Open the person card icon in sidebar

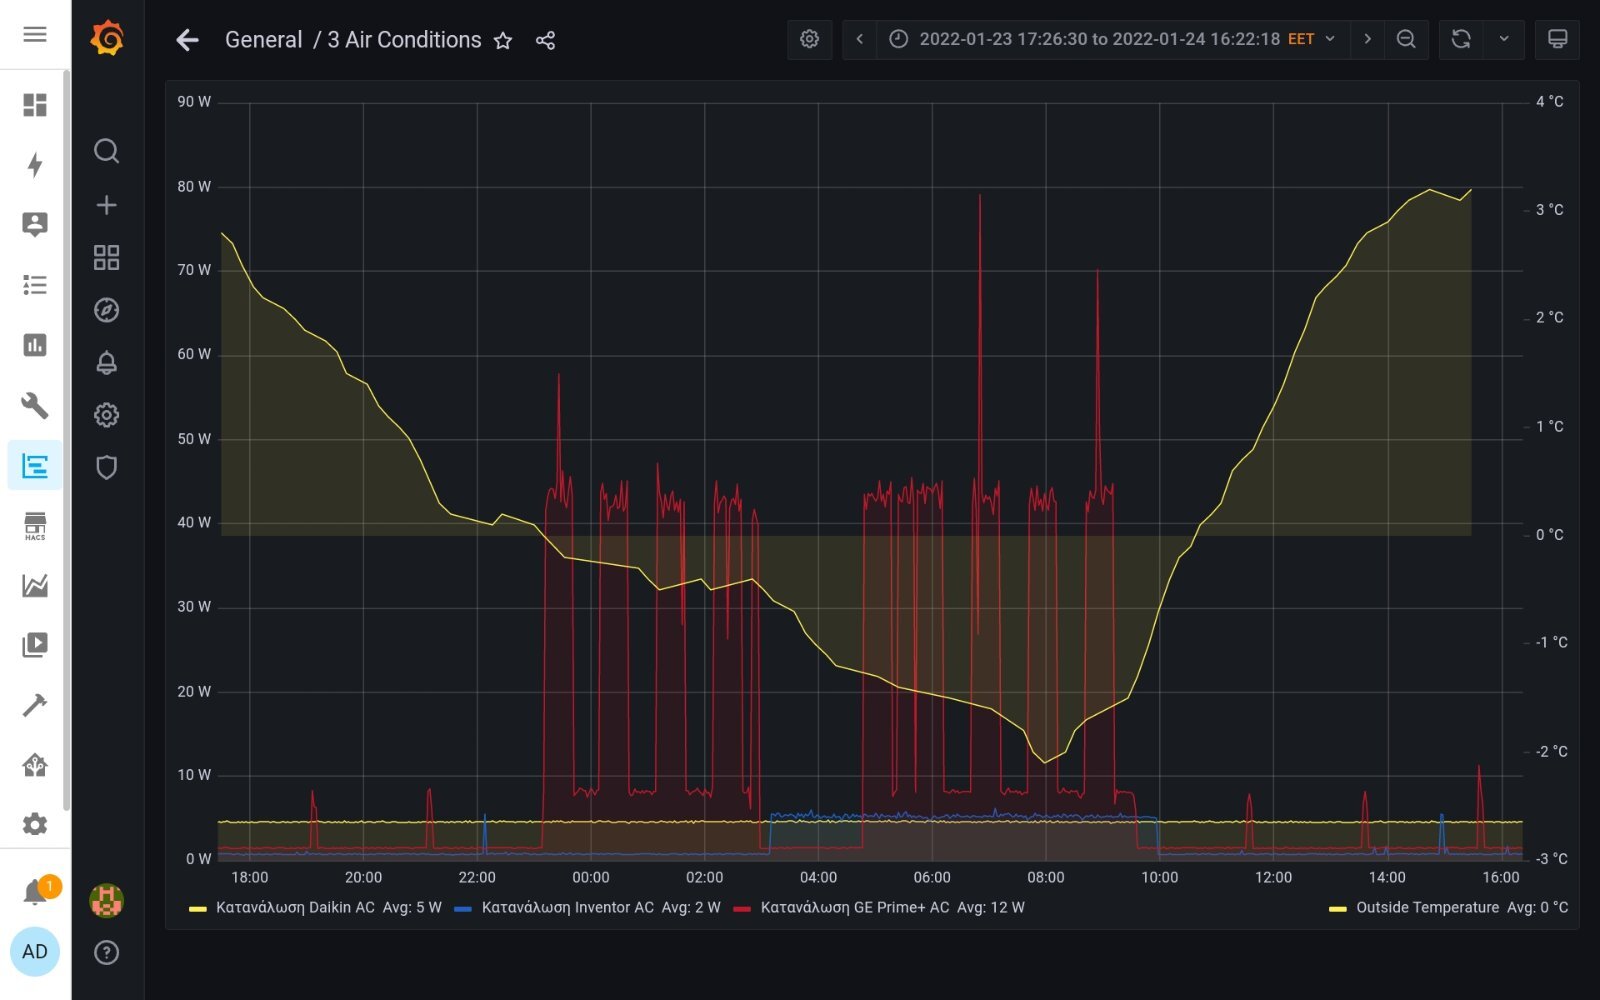click(x=35, y=225)
